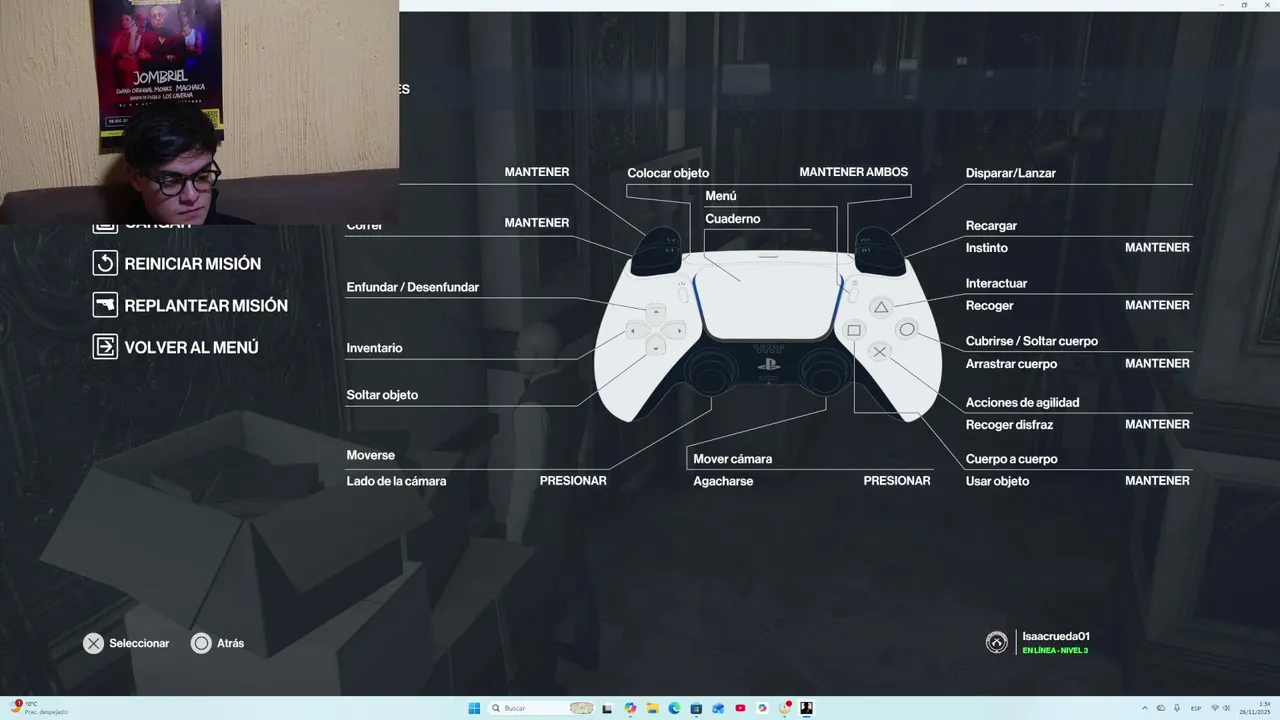Viewport: 1280px width, 720px height.
Task: Click the Lado de la cámara label
Action: click(396, 482)
